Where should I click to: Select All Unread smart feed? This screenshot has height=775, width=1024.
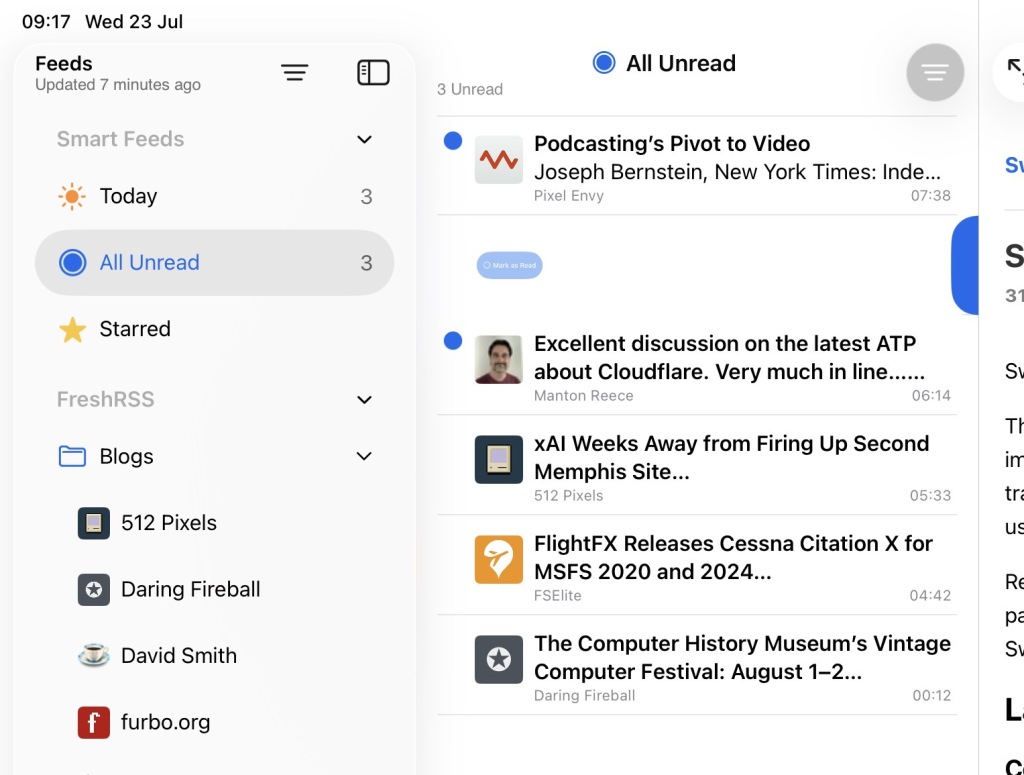214,262
